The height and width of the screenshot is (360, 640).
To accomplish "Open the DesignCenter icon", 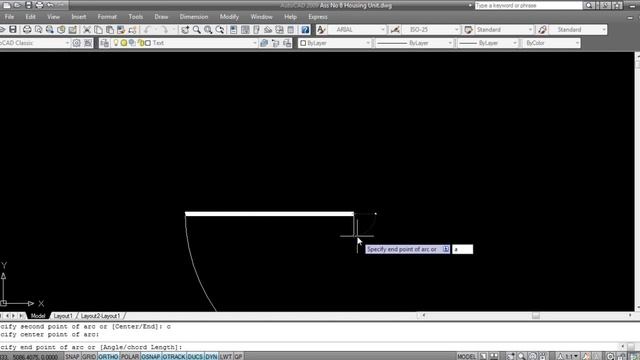I will pos(245,29).
